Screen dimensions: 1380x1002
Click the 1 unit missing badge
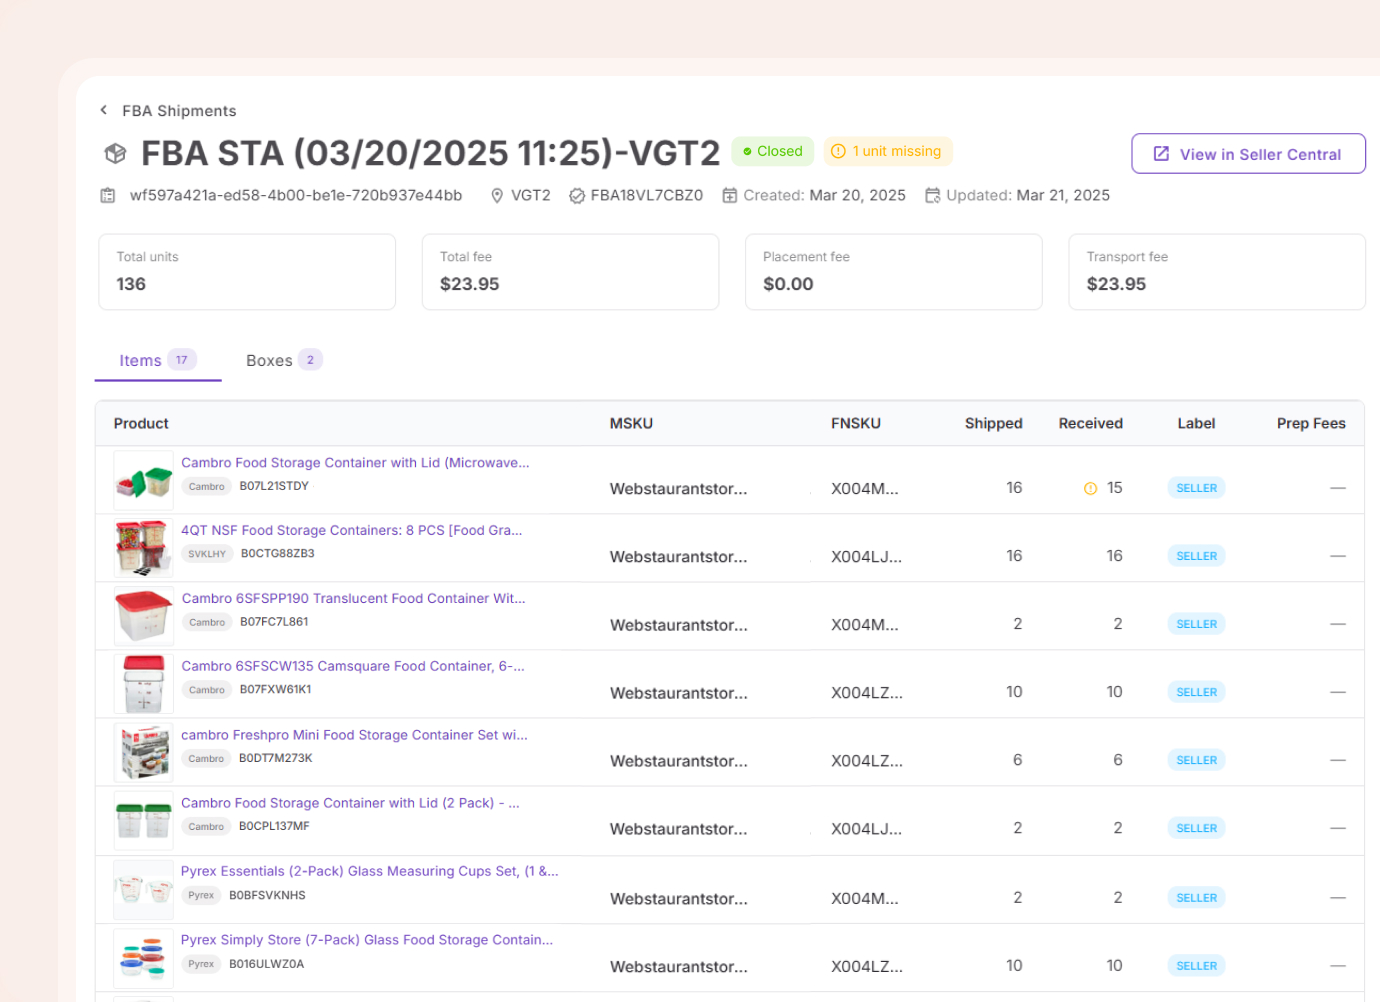pyautogui.click(x=887, y=151)
